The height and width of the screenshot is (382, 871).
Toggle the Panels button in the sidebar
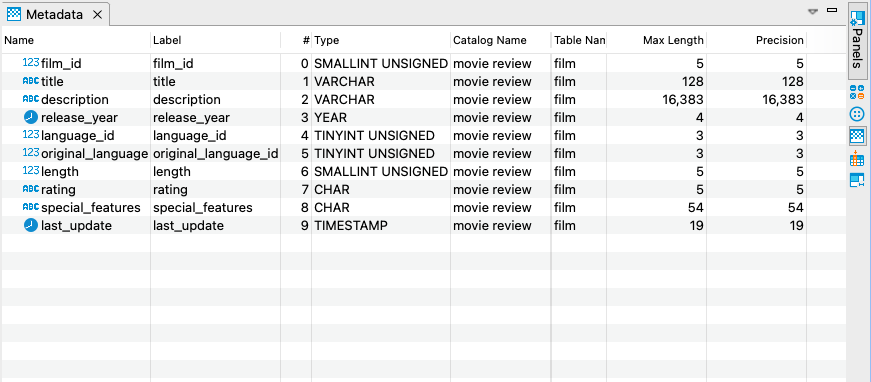(x=857, y=40)
